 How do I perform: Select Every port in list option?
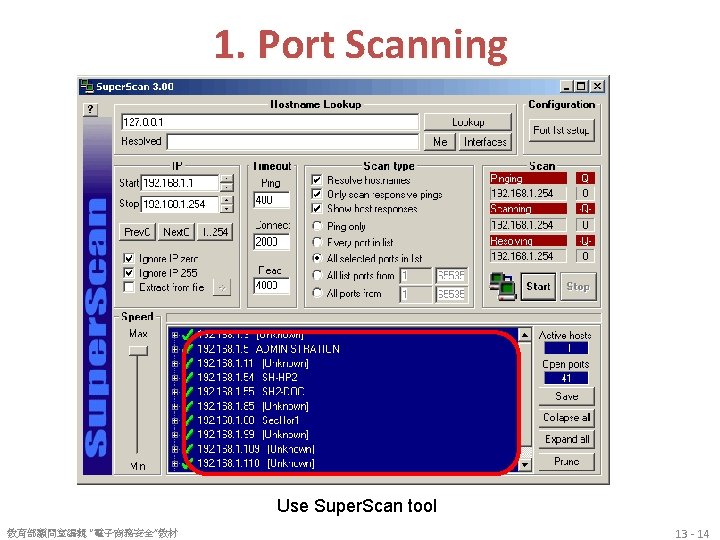[317, 242]
